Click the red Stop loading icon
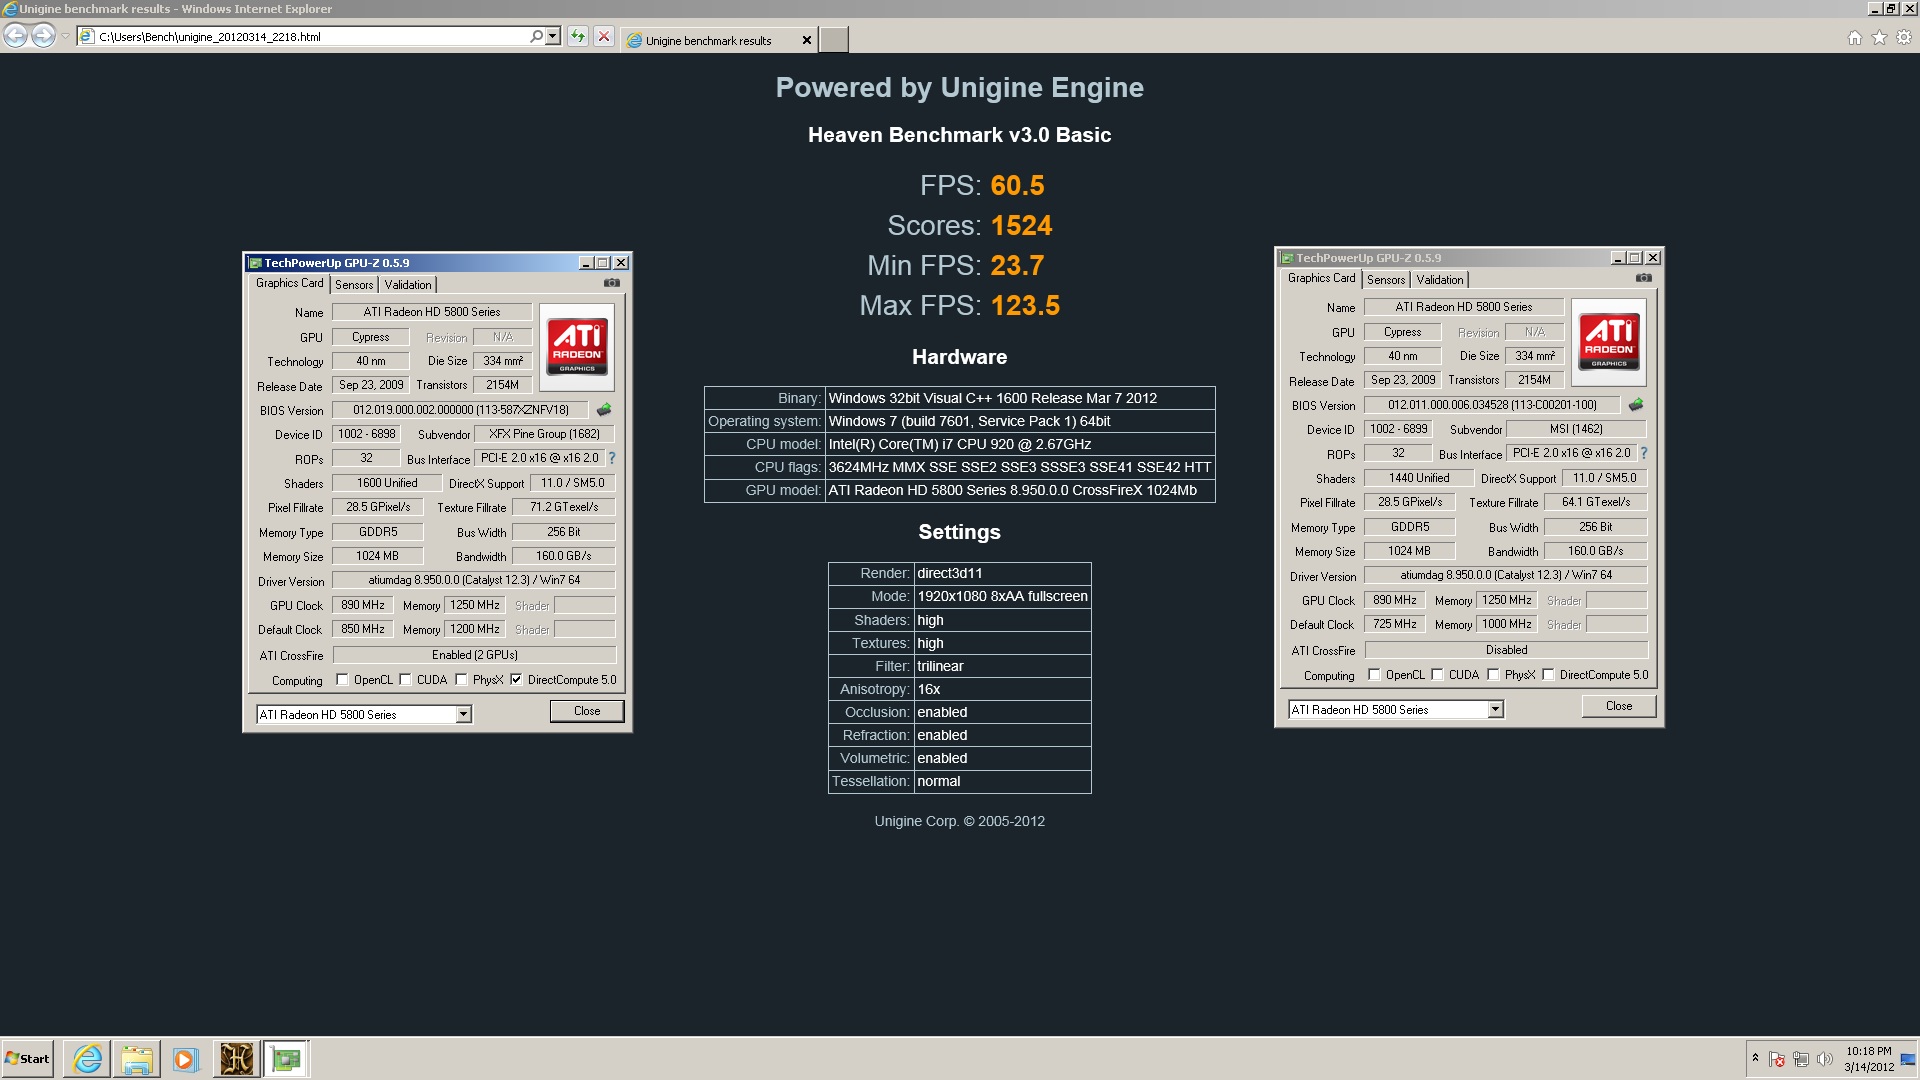The image size is (1920, 1080). (604, 37)
